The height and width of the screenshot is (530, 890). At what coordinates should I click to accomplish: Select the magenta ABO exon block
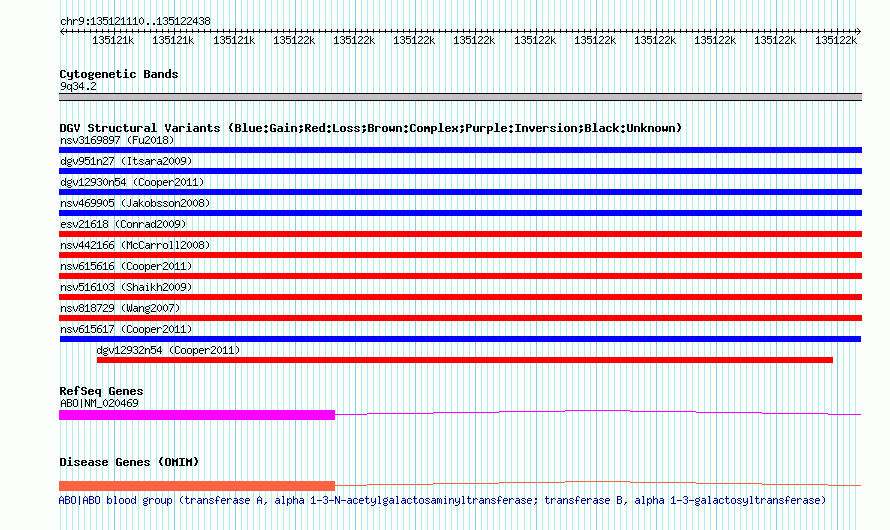[197, 415]
